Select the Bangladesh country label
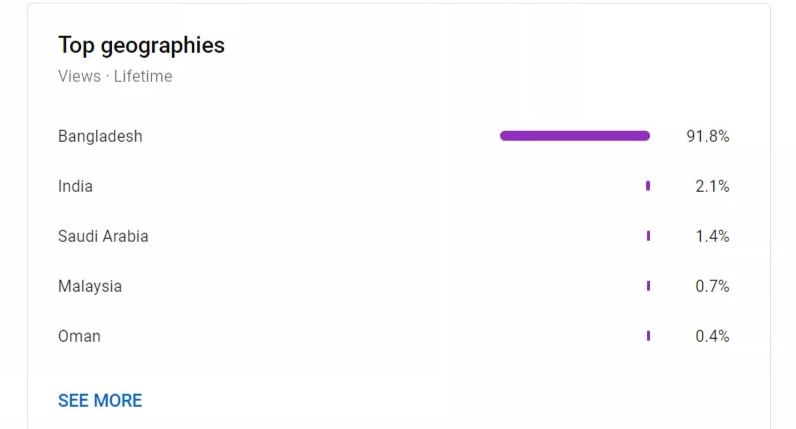796x429 pixels. (x=100, y=136)
